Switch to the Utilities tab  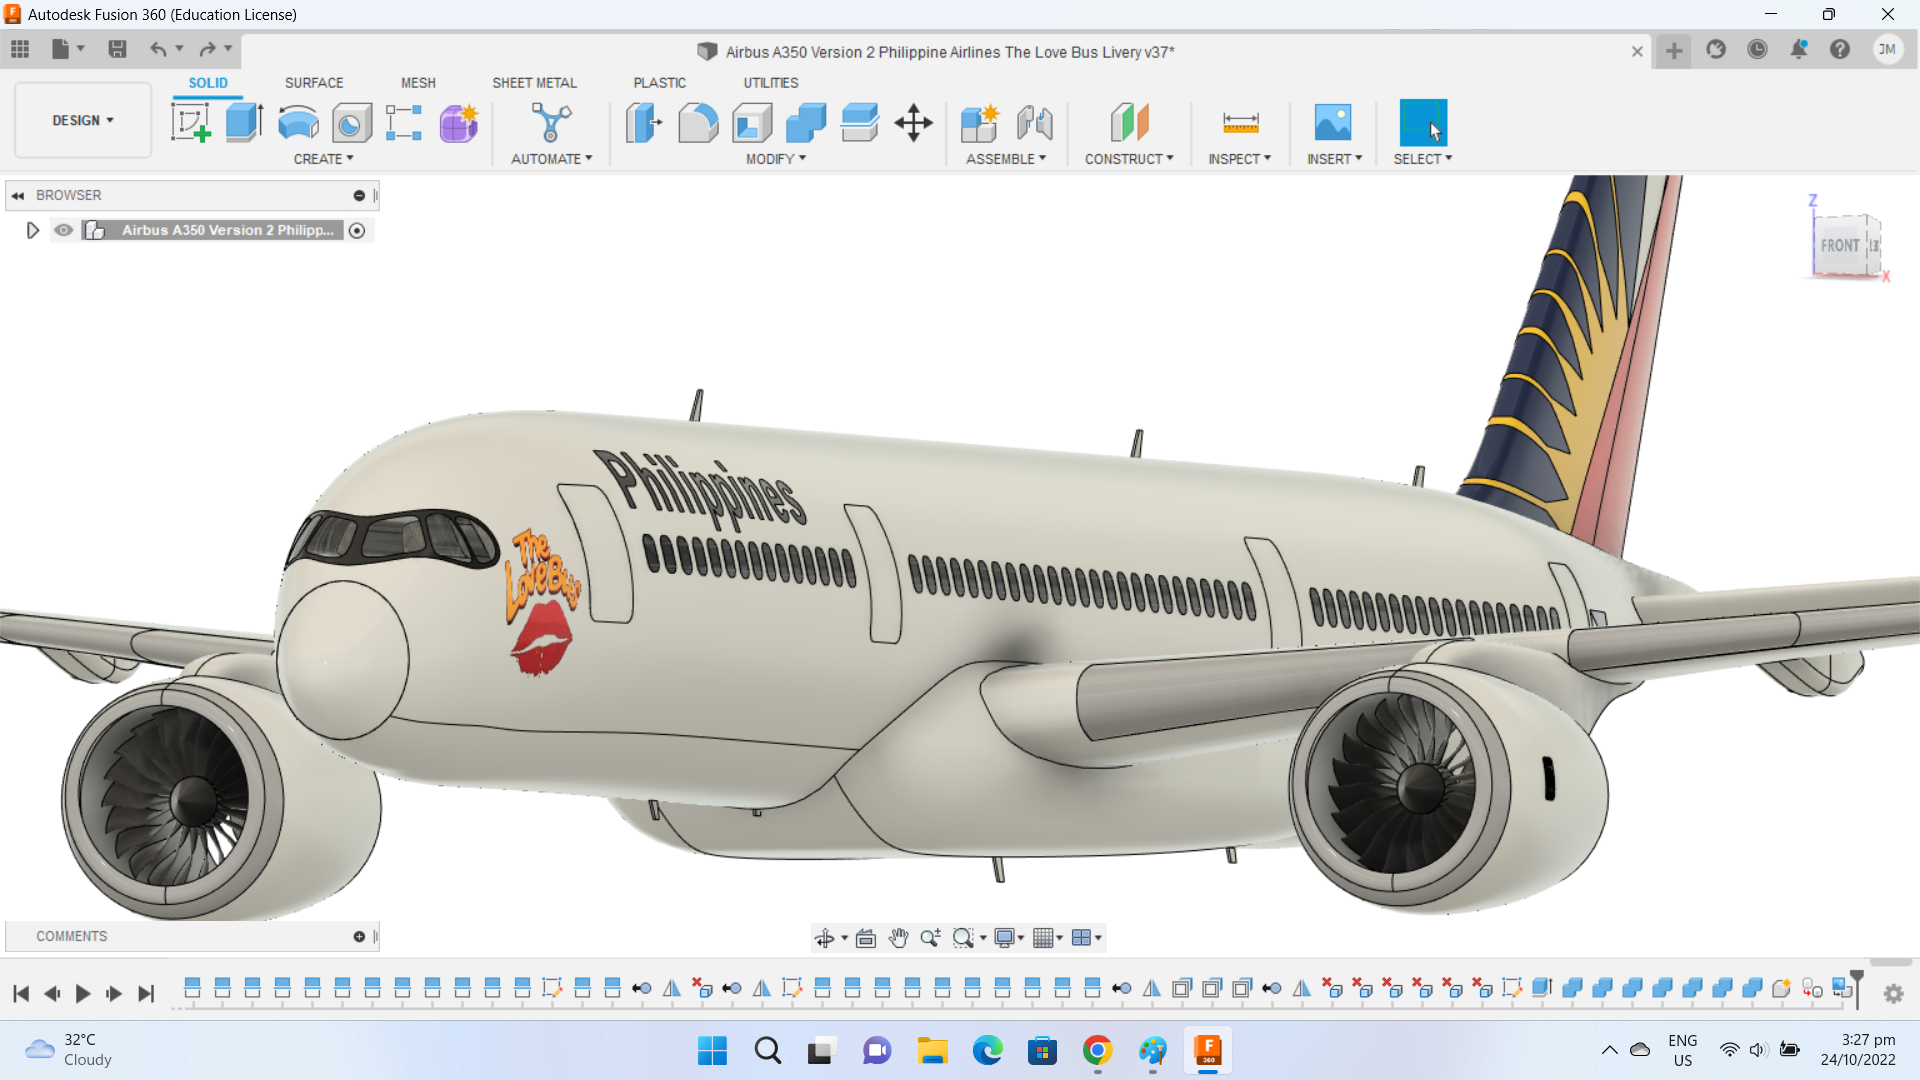point(770,83)
